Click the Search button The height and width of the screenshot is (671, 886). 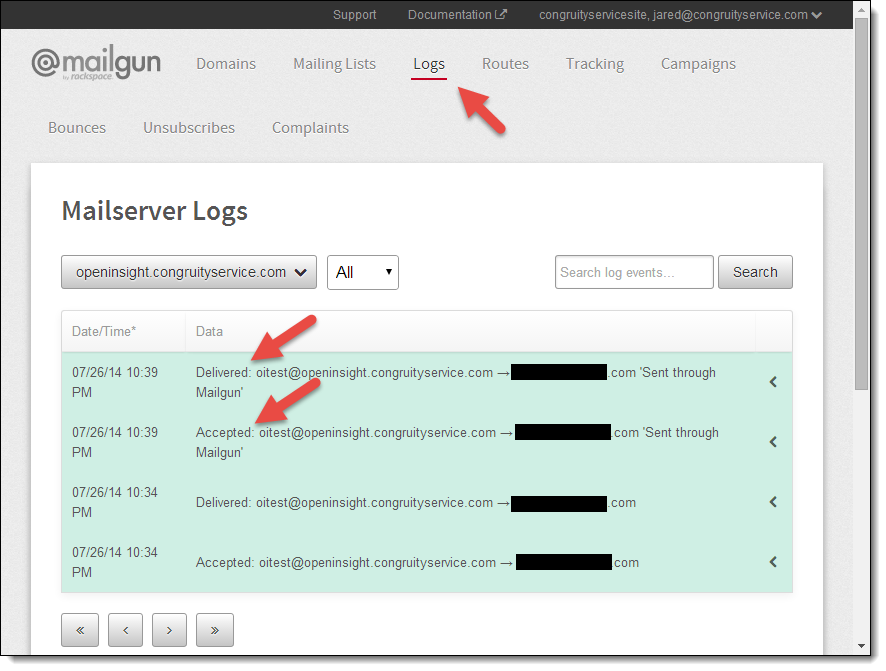[x=755, y=271]
